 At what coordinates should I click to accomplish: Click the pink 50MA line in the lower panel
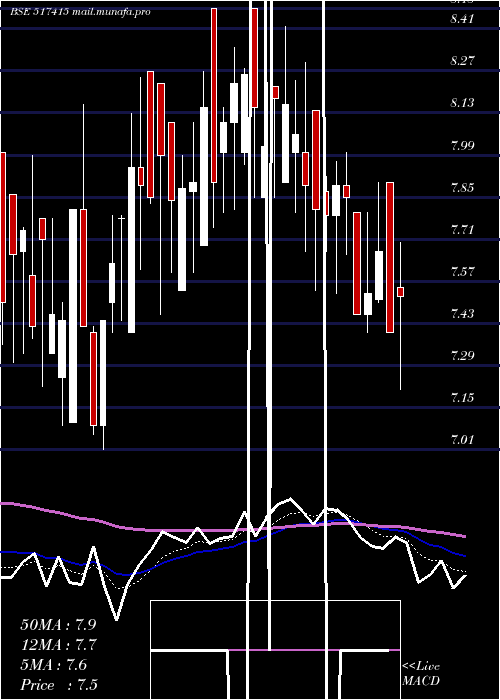[x=232, y=529]
